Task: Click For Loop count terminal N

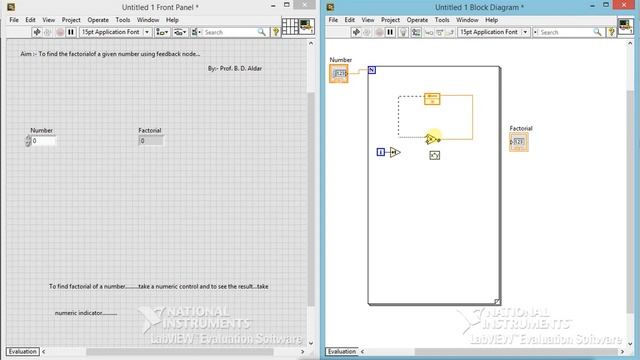Action: [x=372, y=70]
